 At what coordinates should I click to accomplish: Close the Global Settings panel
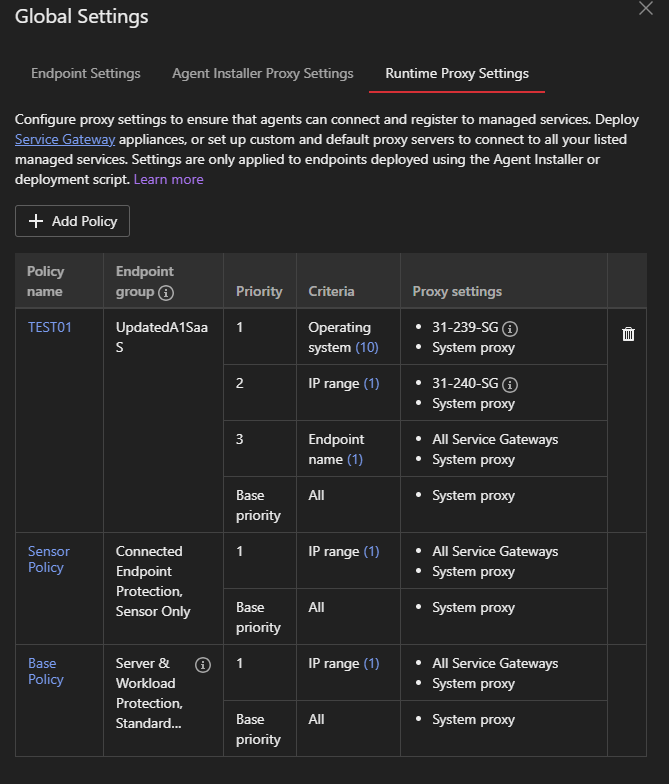point(645,8)
